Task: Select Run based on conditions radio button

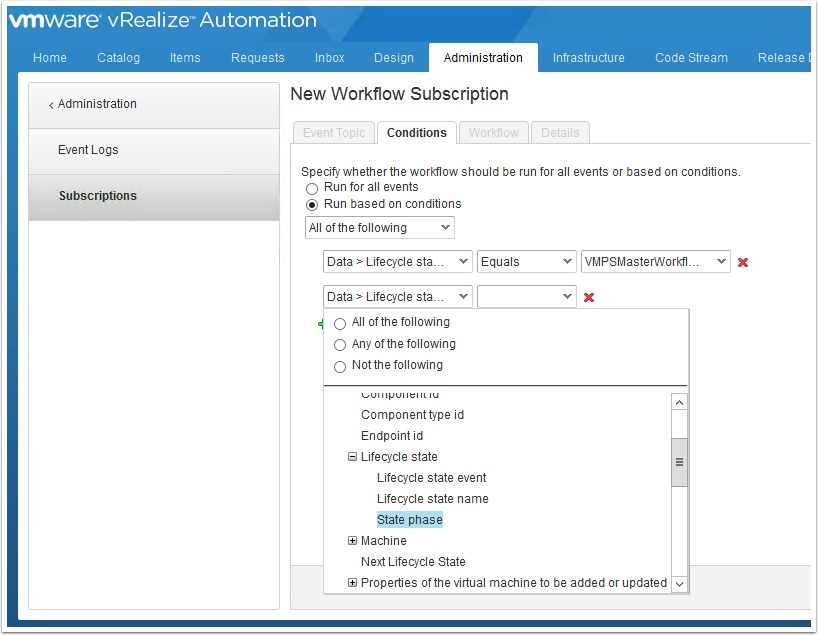Action: pos(312,205)
